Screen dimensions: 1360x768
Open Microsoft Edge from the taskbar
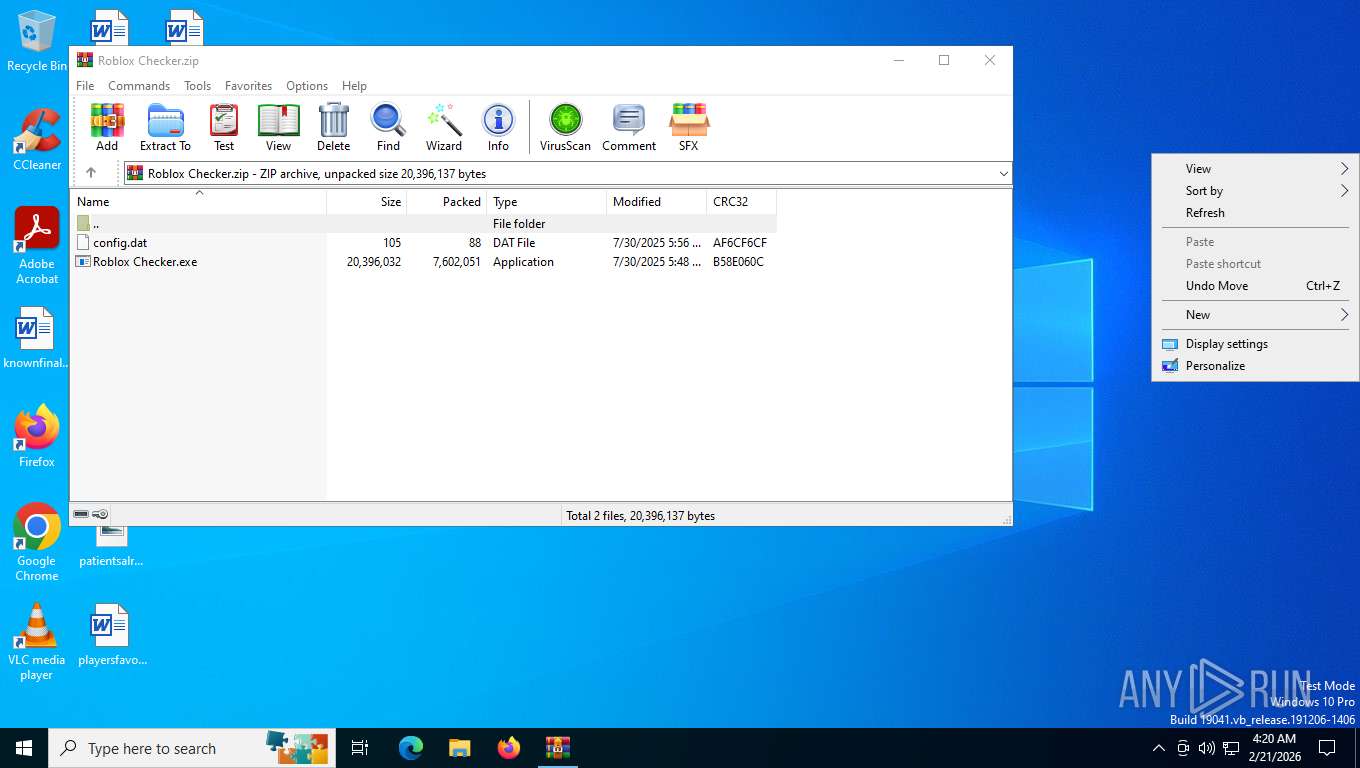pos(411,748)
